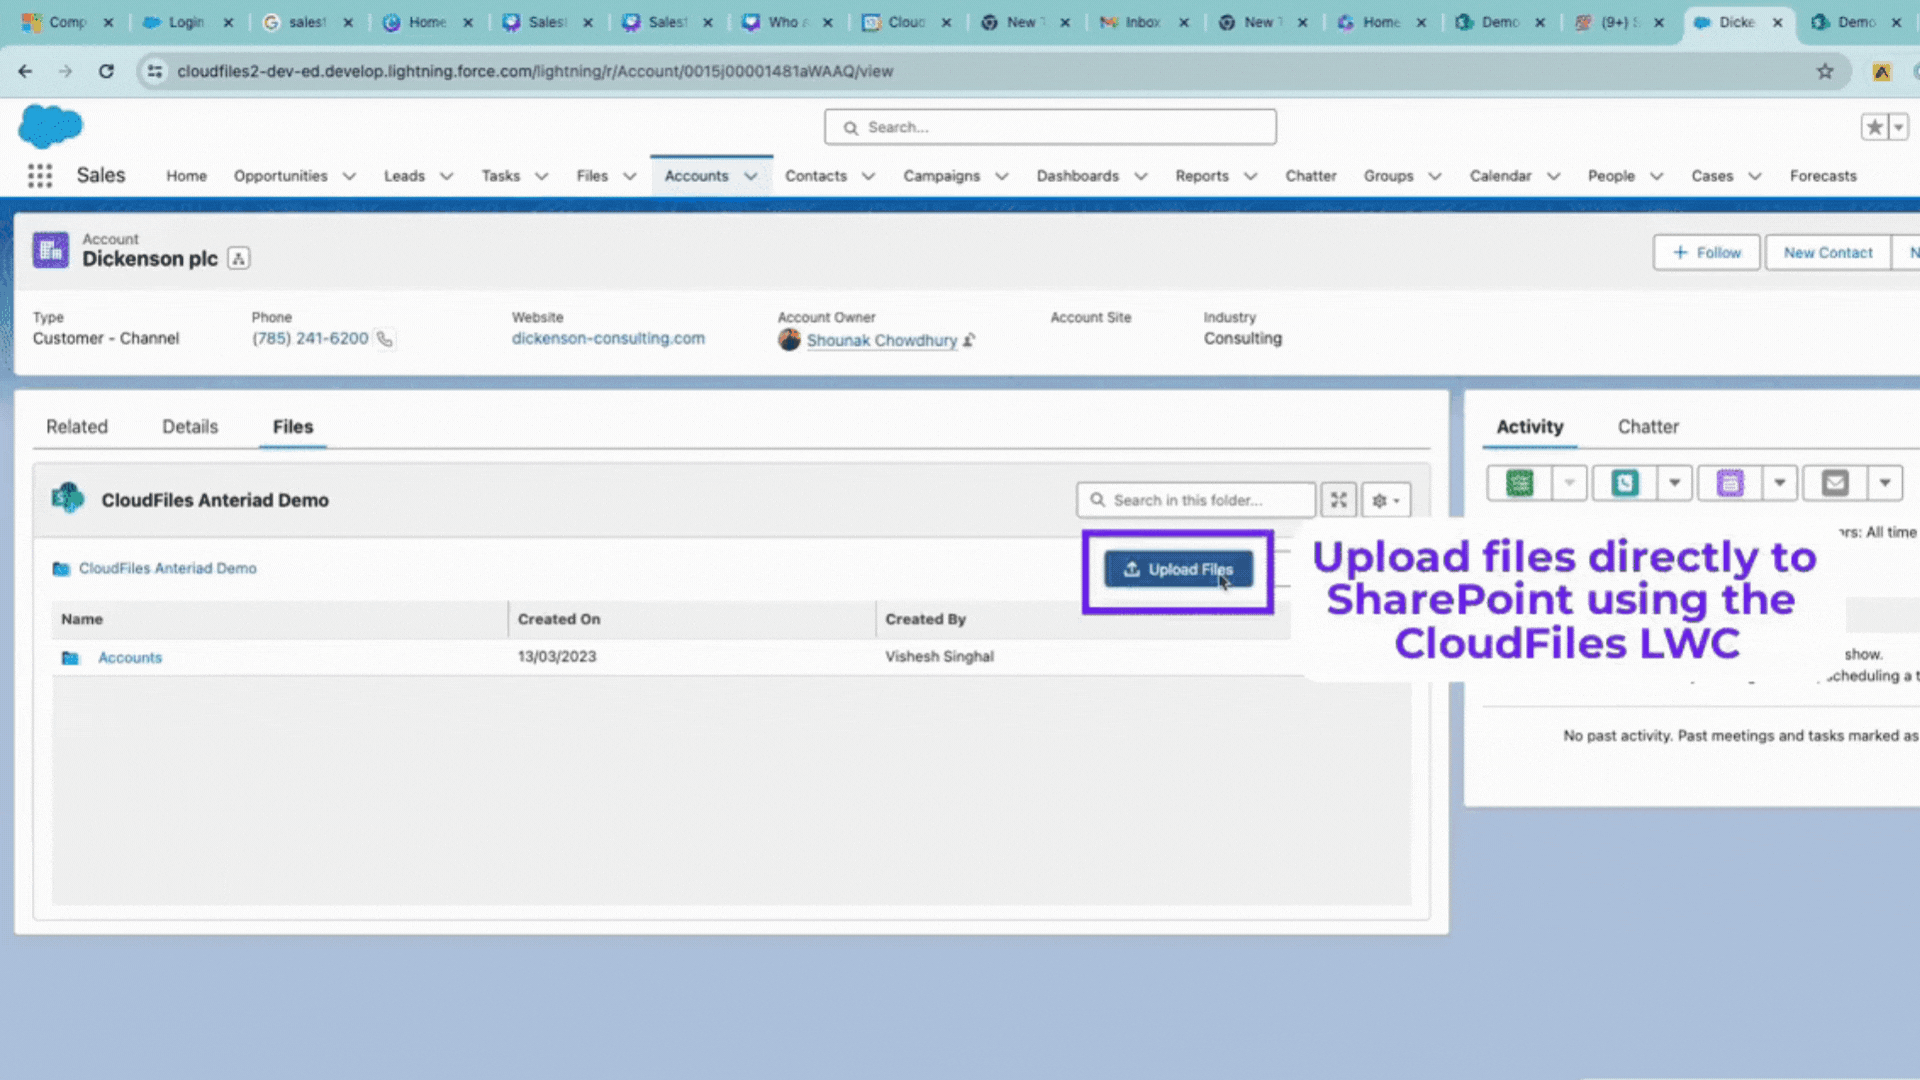Select the Accounts navigation menu item
Viewport: 1920px width, 1080px height.
click(x=696, y=174)
